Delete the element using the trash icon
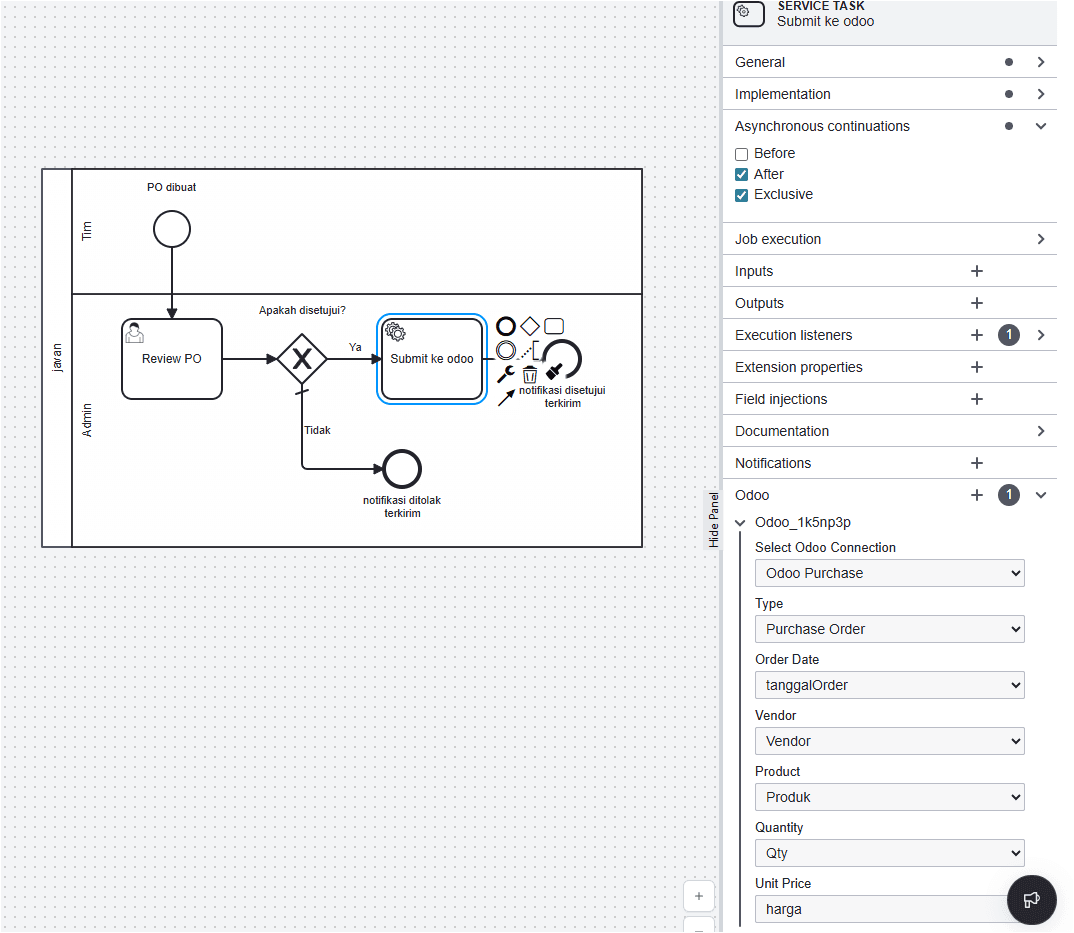Viewport: 1074px width, 933px height. click(x=530, y=375)
